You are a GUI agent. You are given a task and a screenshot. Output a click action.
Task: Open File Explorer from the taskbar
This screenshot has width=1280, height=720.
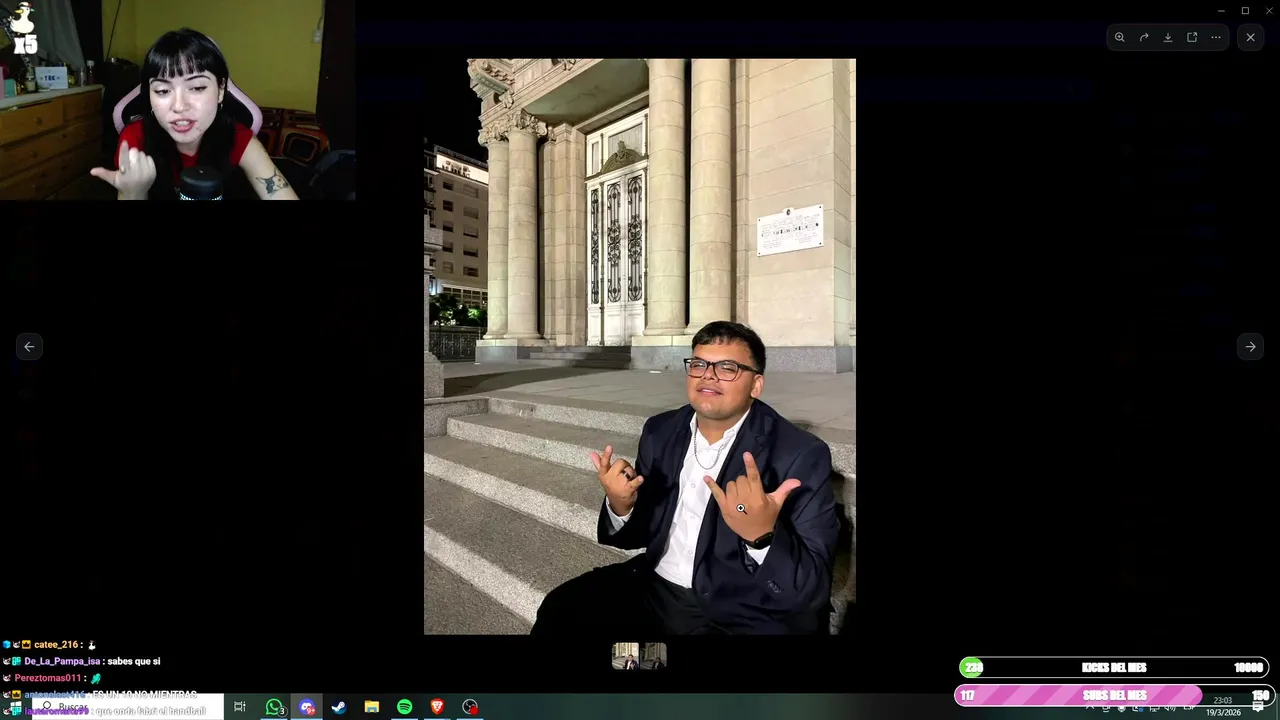pyautogui.click(x=371, y=707)
